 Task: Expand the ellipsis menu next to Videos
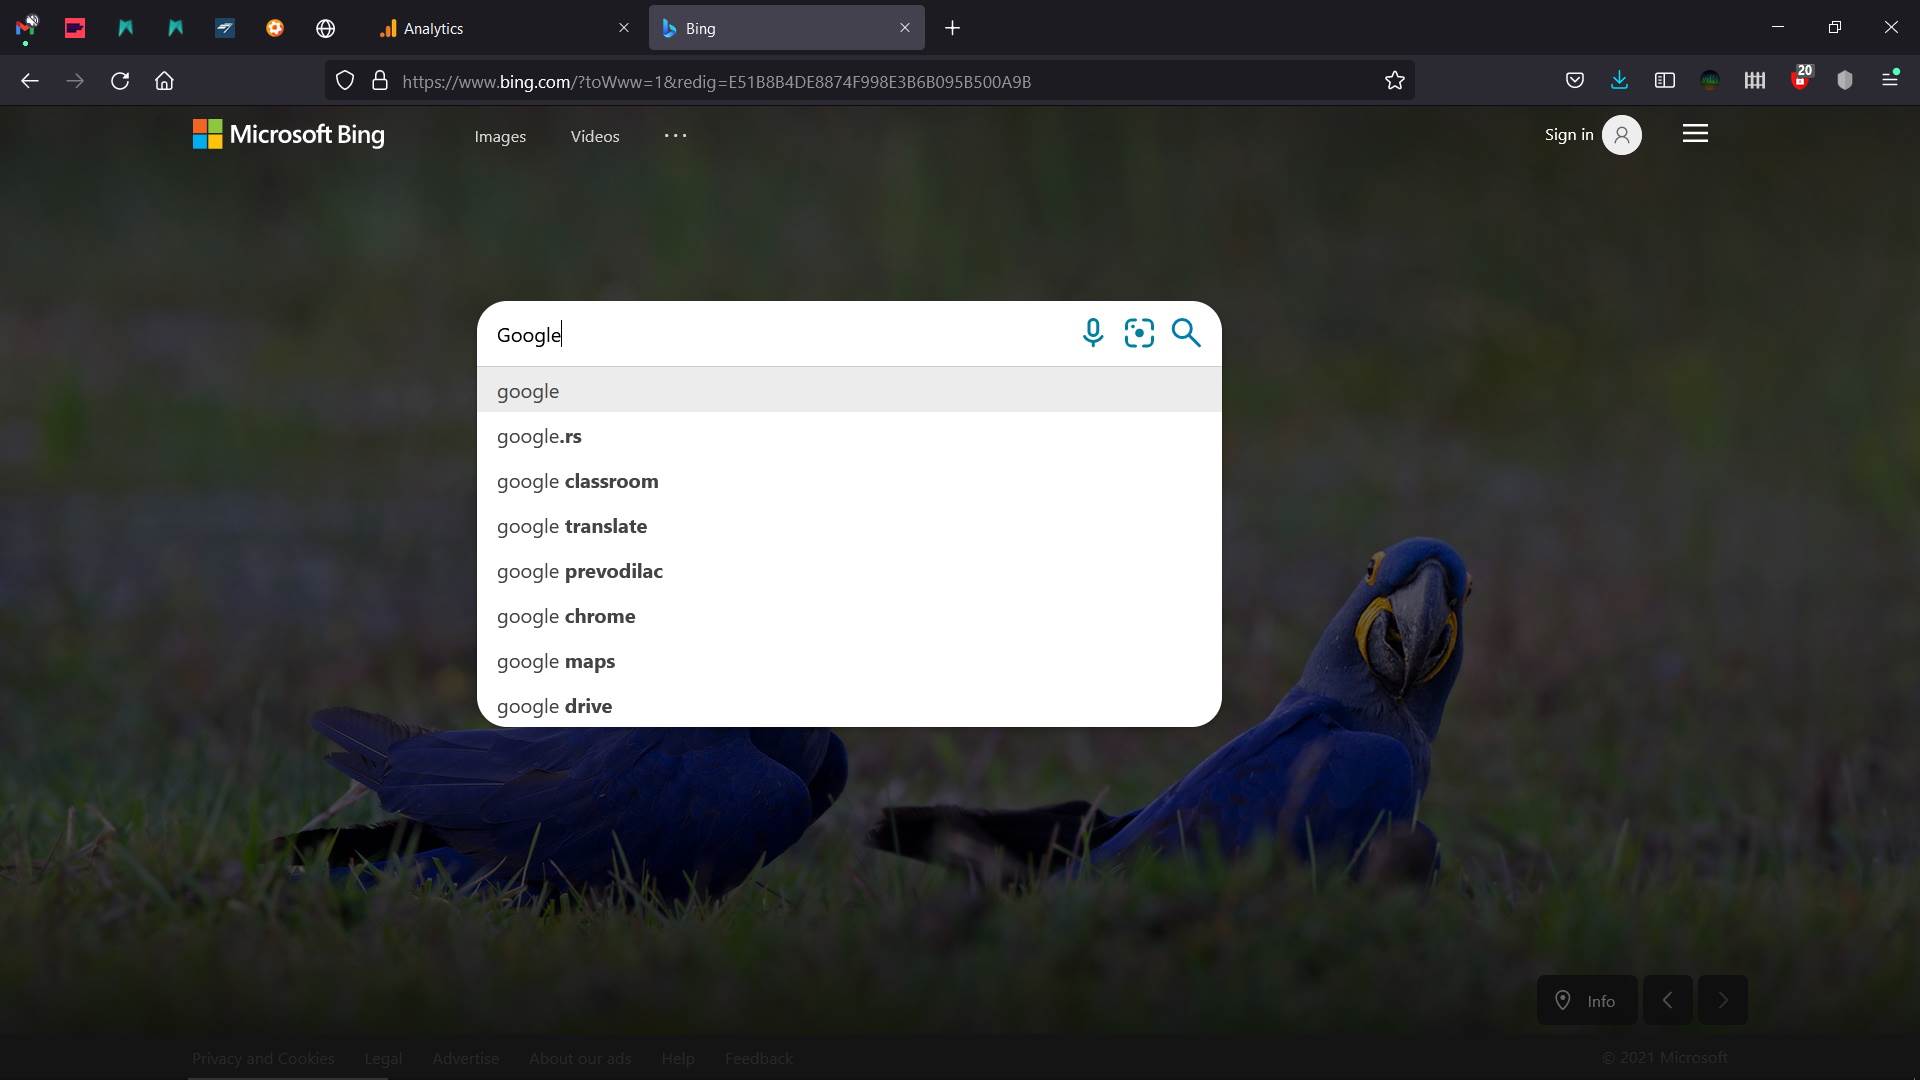click(x=674, y=136)
